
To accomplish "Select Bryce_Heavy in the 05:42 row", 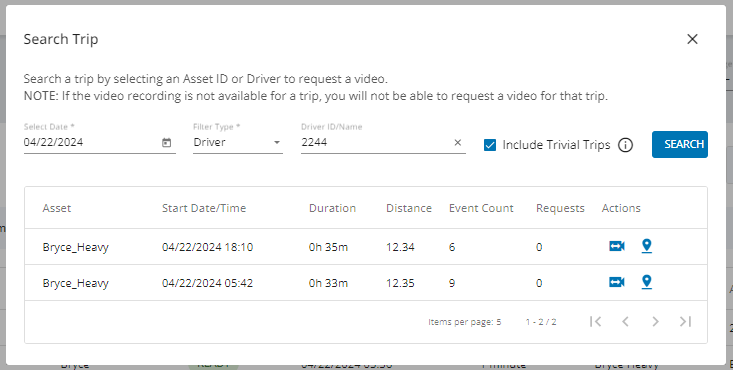I will 76,283.
